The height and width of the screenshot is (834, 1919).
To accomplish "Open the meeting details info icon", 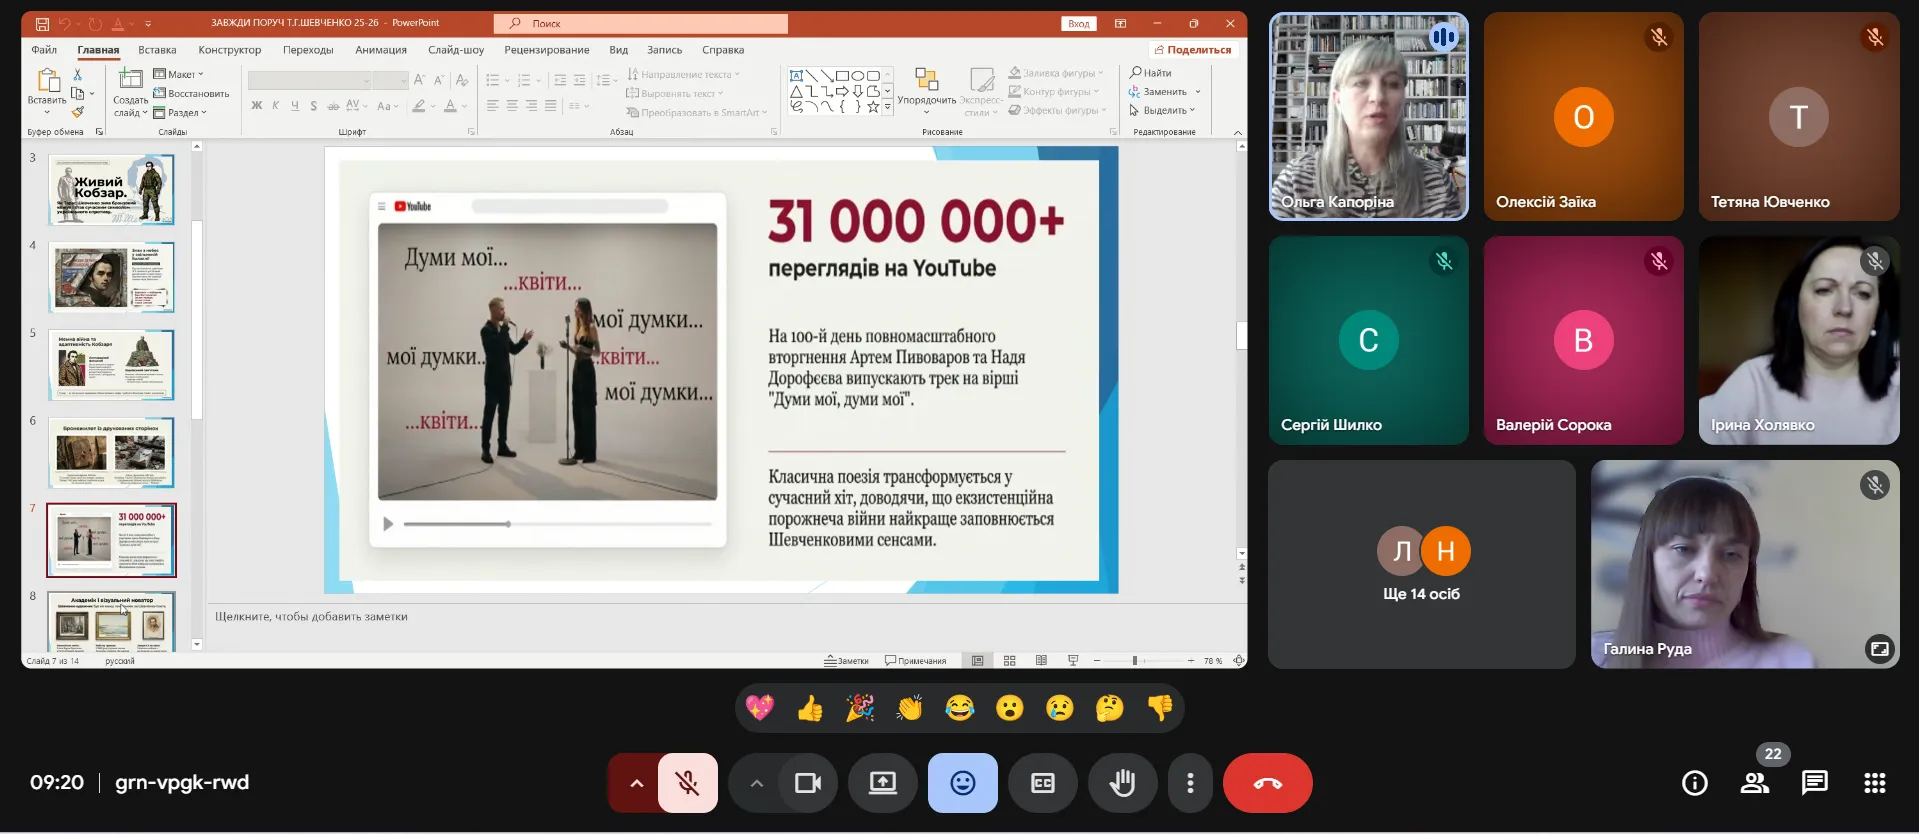I will 1694,783.
